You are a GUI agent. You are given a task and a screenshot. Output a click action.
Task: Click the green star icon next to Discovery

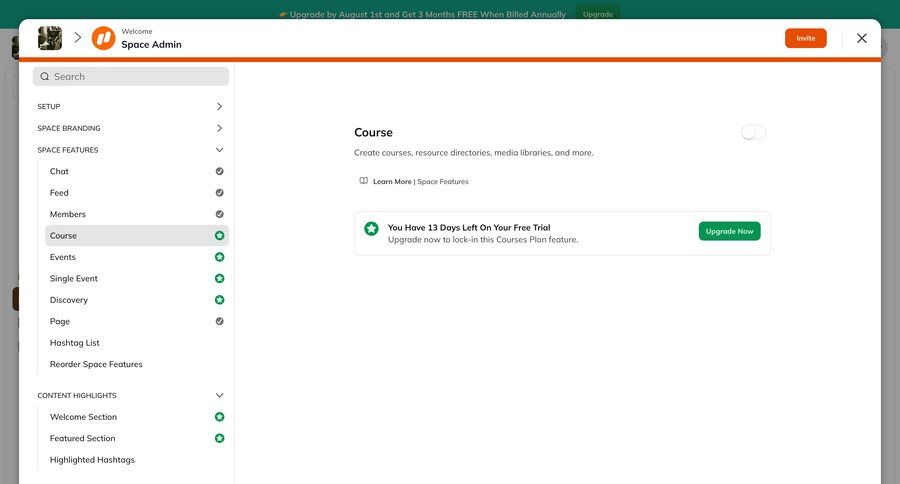pos(219,300)
